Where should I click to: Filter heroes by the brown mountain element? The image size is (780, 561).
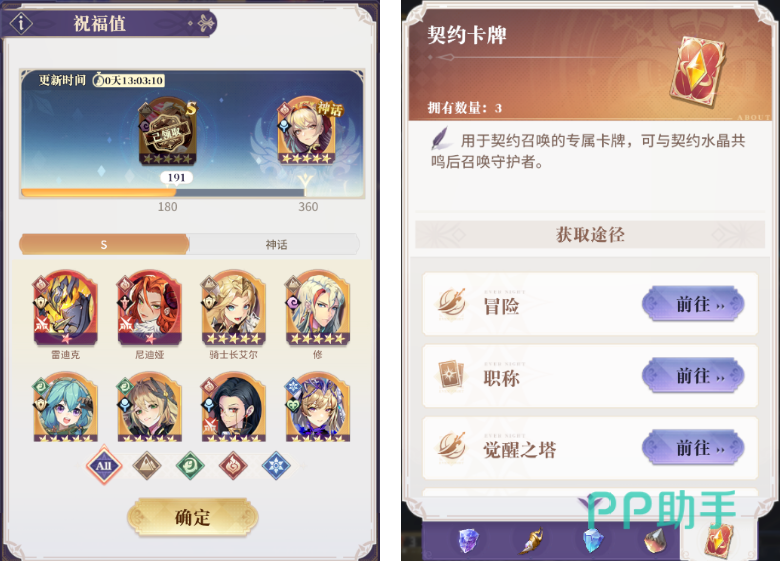coord(147,466)
